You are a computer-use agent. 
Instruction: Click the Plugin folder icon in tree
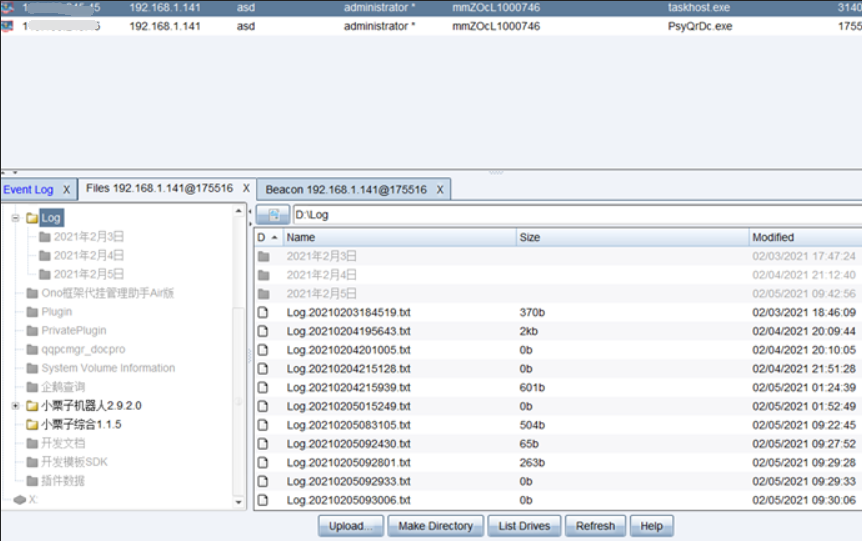(32, 312)
